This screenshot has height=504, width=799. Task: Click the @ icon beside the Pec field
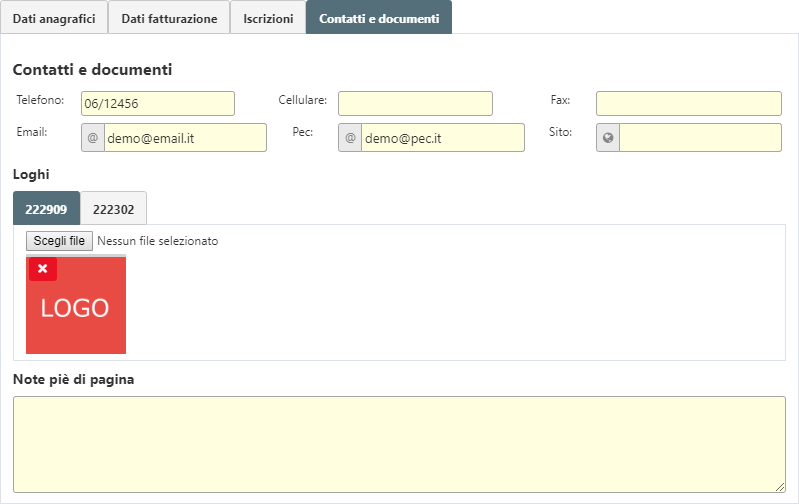350,138
